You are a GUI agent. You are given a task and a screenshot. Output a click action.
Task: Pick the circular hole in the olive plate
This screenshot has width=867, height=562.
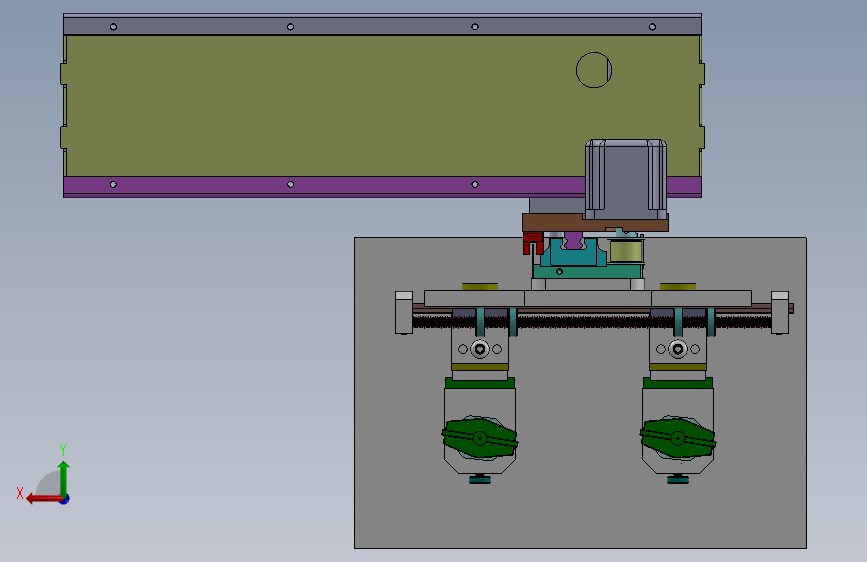(594, 70)
